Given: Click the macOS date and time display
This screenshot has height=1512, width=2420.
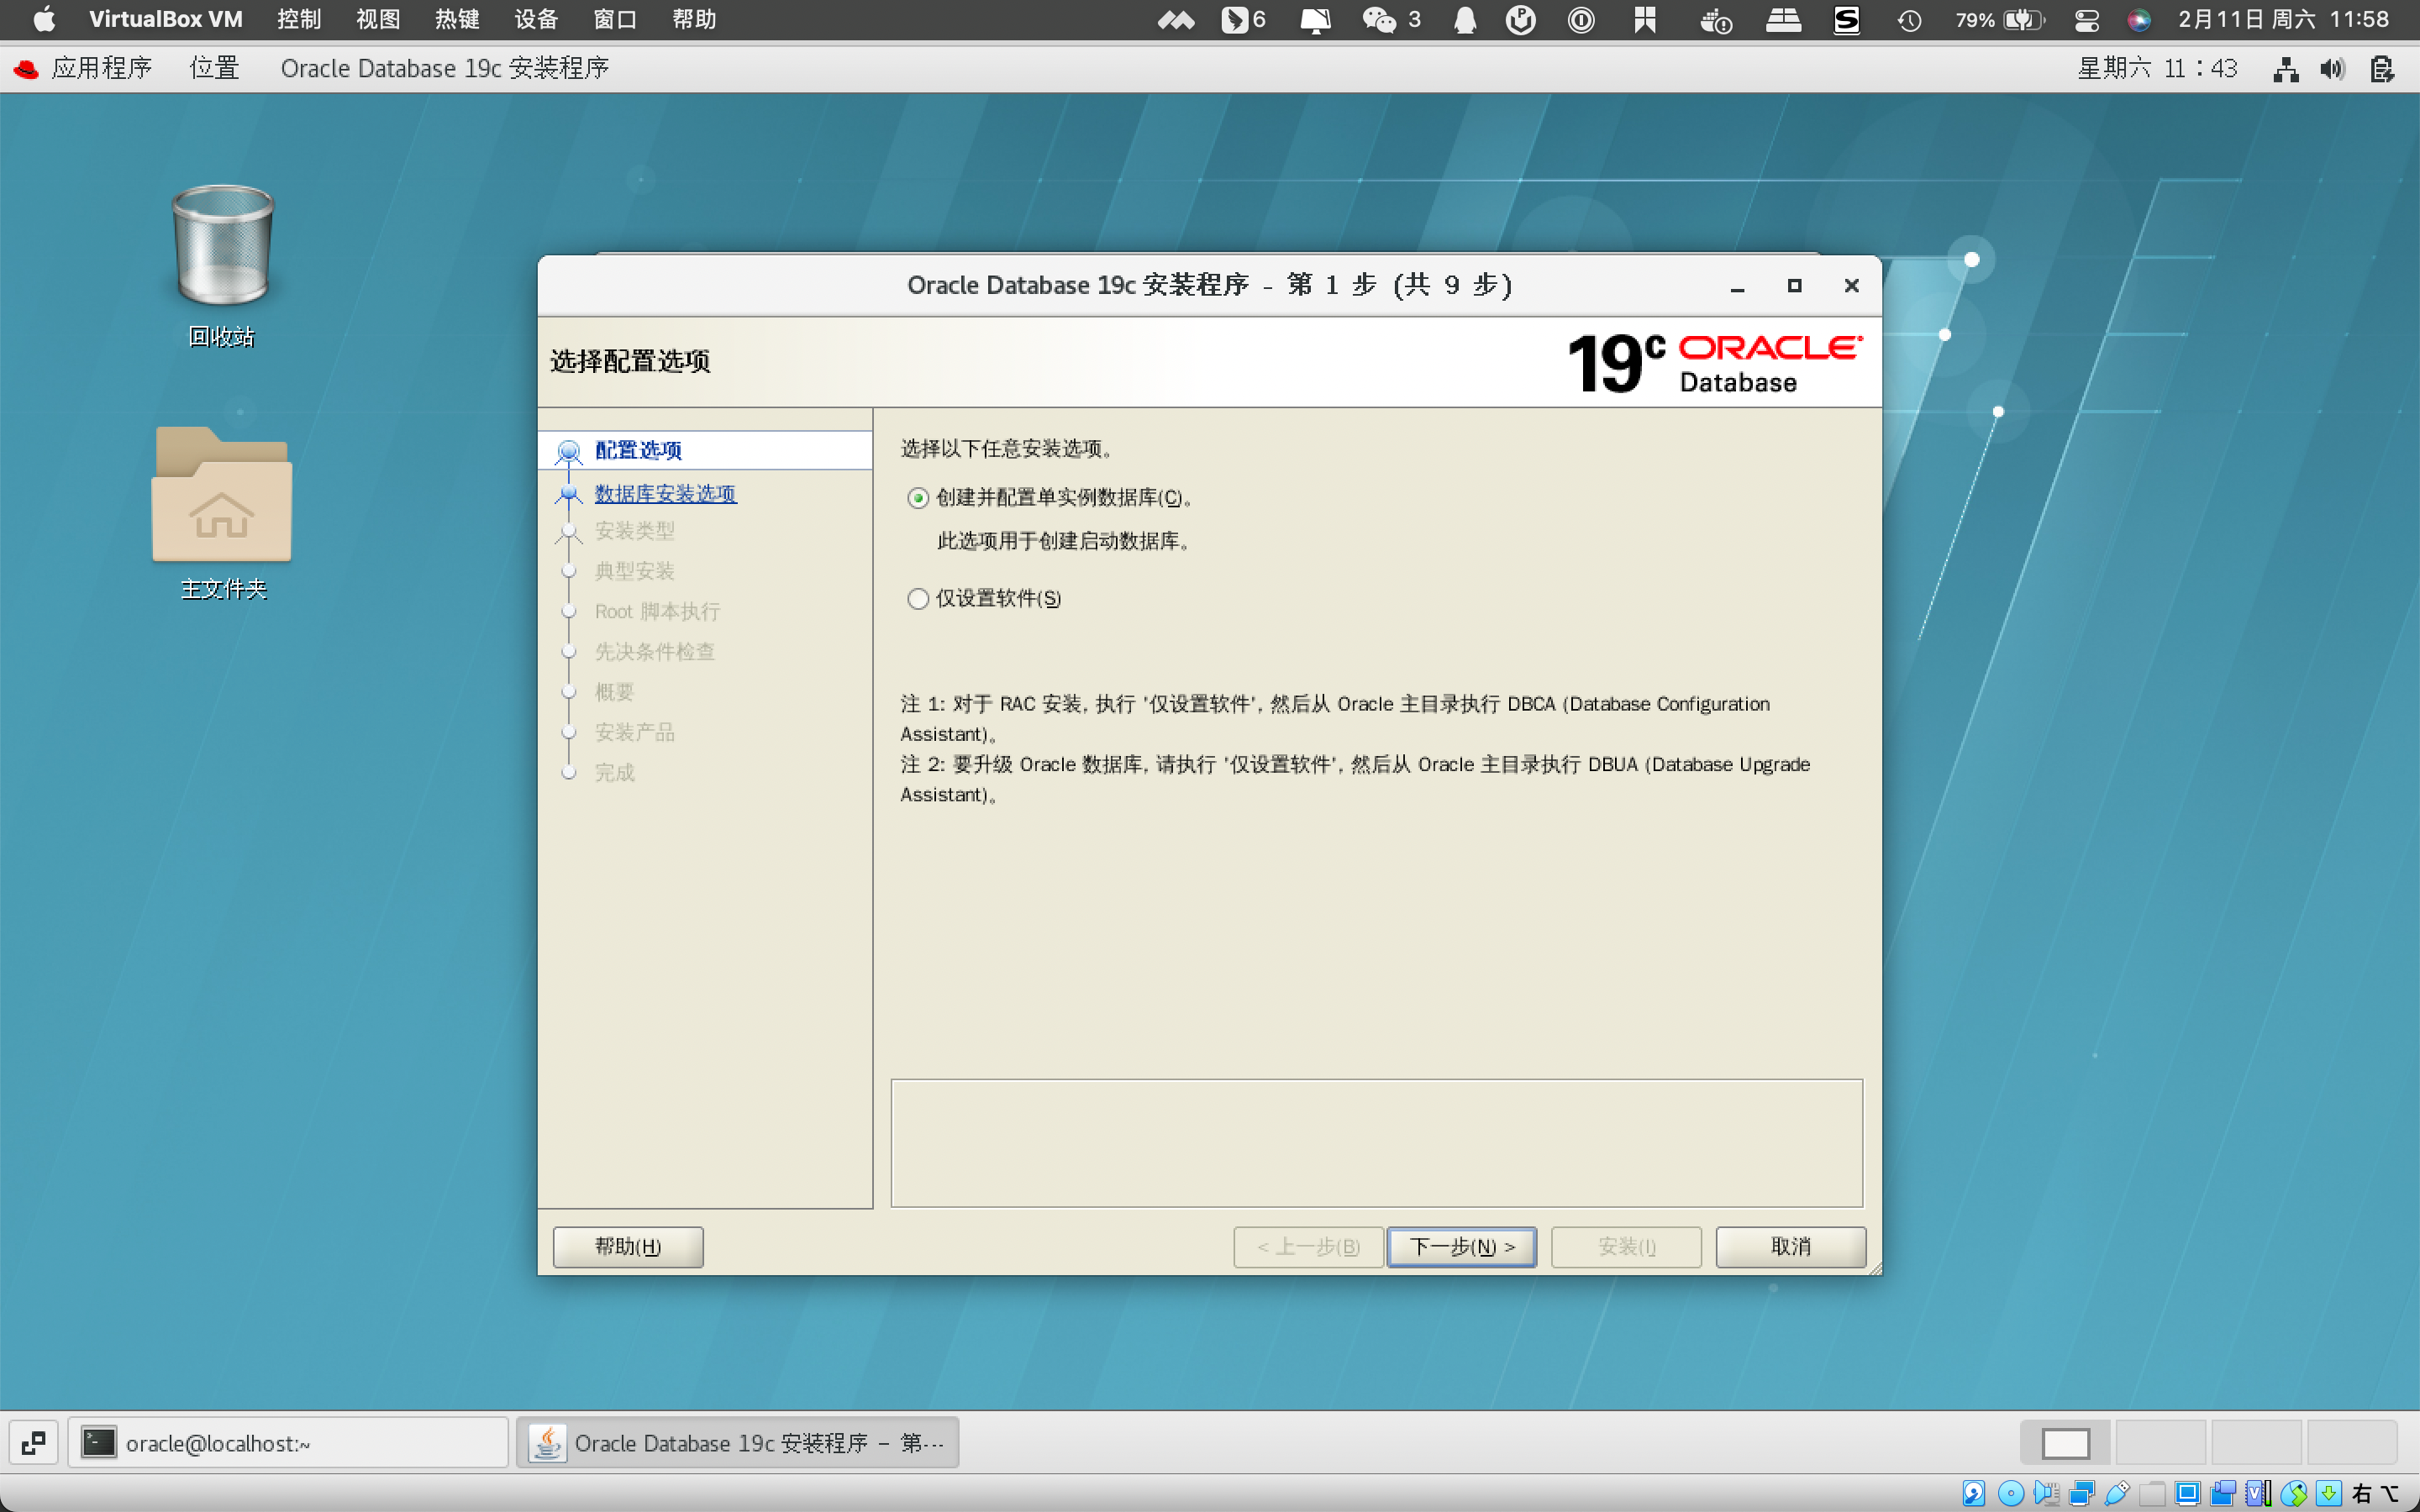Looking at the screenshot, I should [x=2283, y=19].
